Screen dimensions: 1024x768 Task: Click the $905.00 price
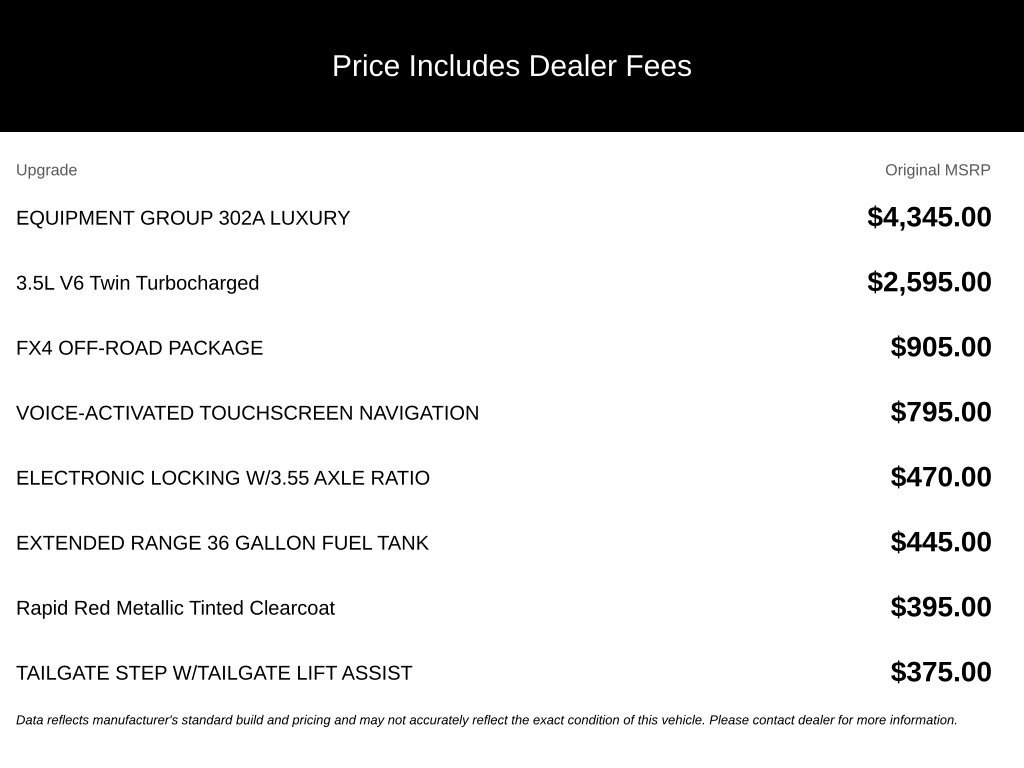click(940, 347)
